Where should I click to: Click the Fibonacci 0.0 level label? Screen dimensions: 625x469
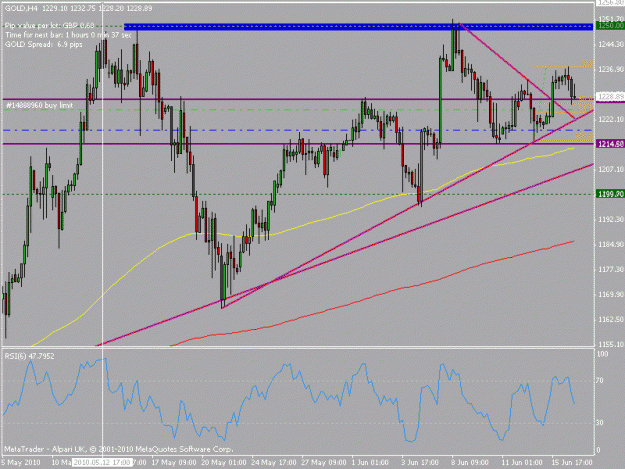click(588, 63)
